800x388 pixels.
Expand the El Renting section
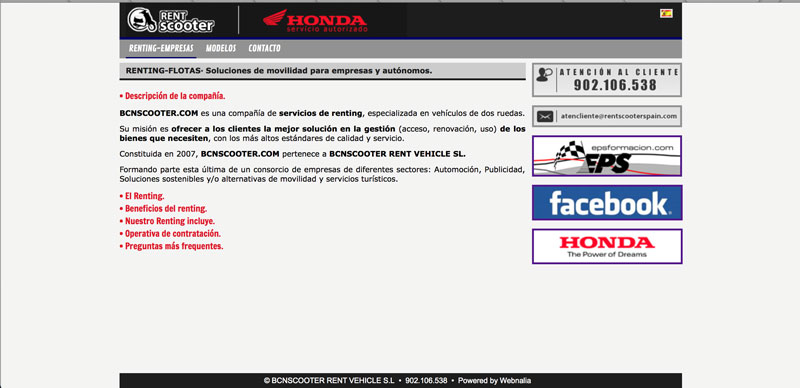[x=142, y=196]
